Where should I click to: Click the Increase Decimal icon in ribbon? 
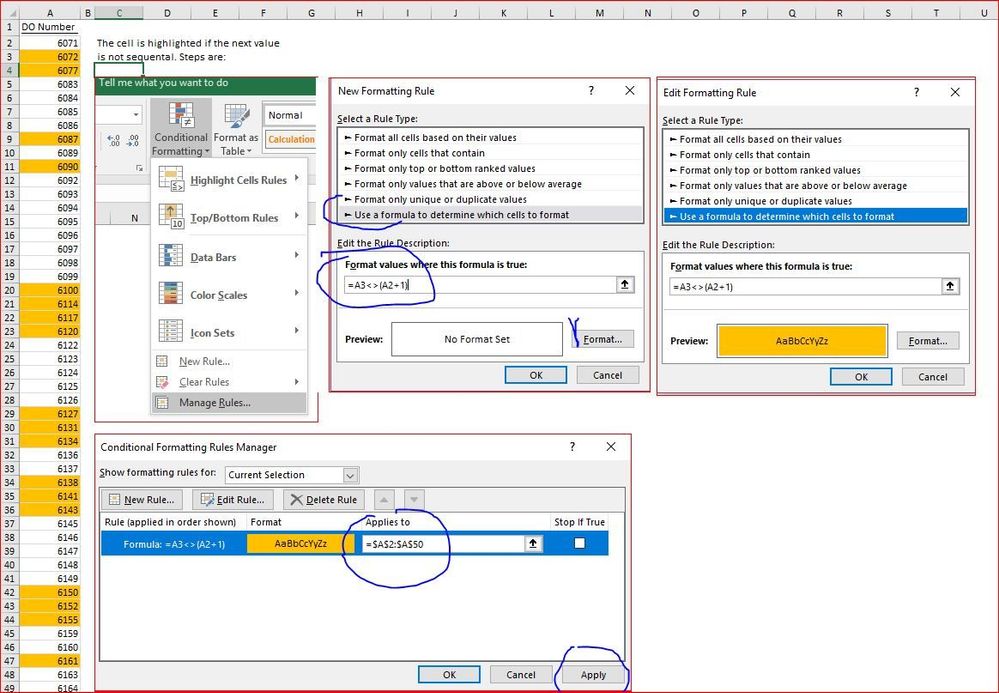tap(114, 140)
